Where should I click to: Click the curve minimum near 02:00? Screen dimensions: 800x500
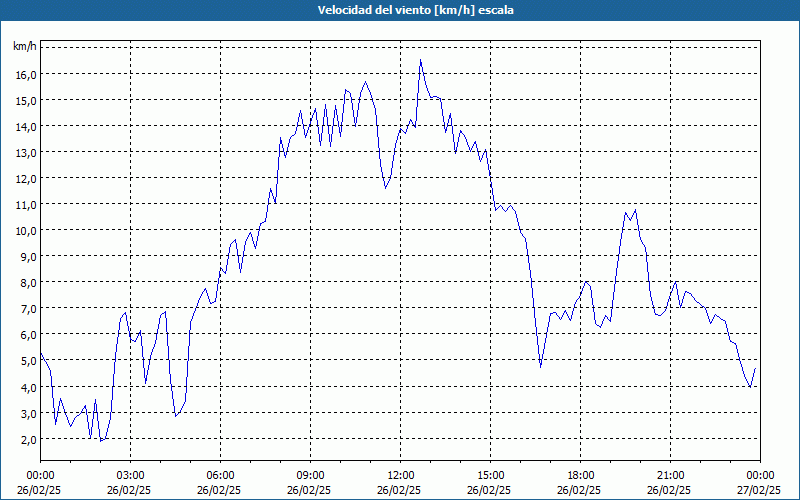point(101,440)
